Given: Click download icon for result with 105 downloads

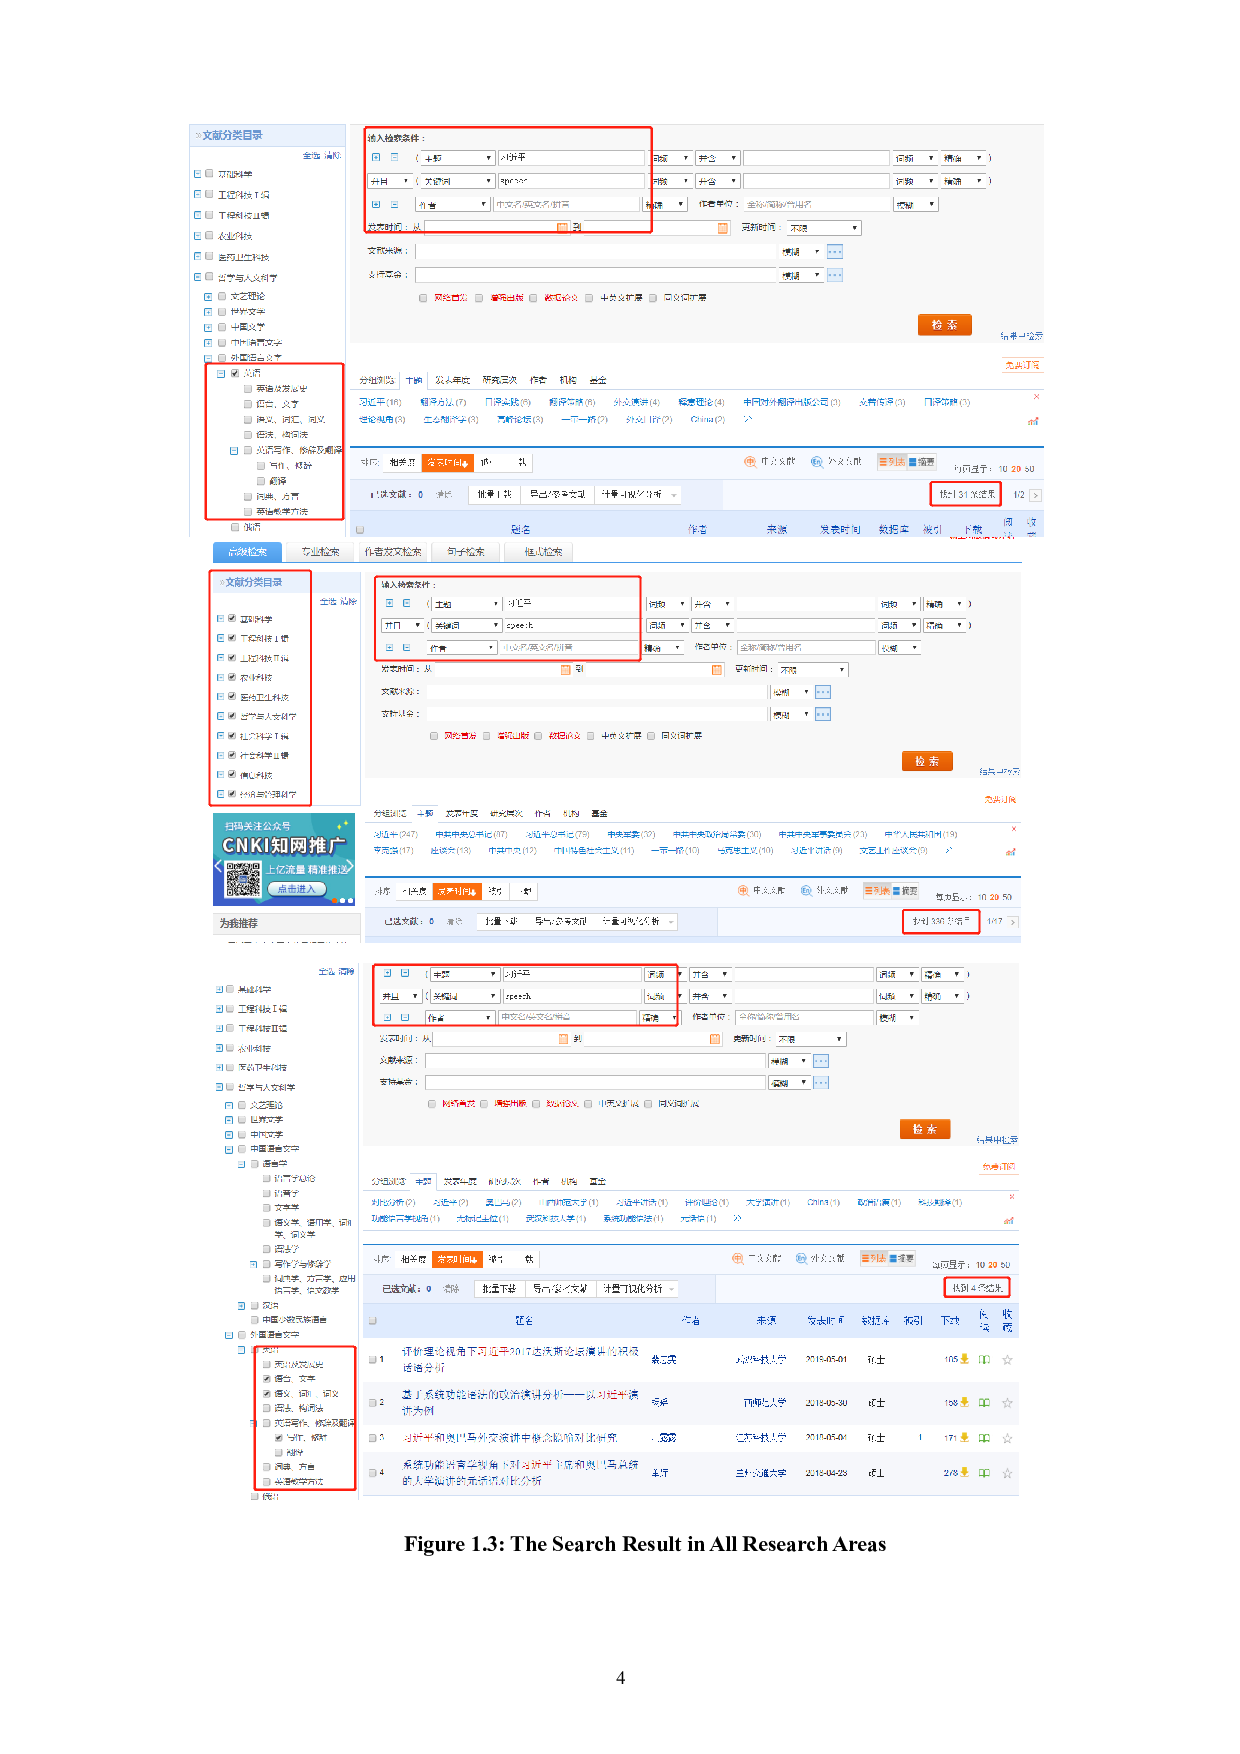Looking at the screenshot, I should [x=964, y=1359].
